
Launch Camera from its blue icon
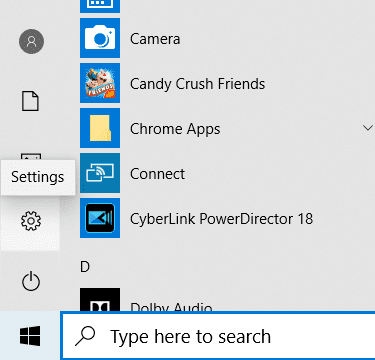(100, 38)
